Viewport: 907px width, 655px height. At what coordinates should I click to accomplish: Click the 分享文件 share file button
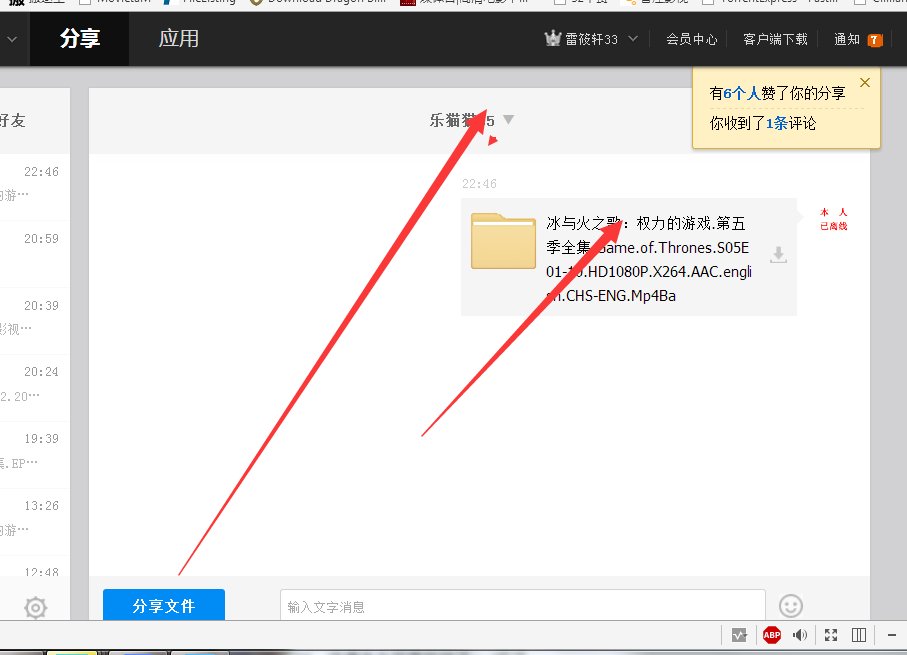163,605
